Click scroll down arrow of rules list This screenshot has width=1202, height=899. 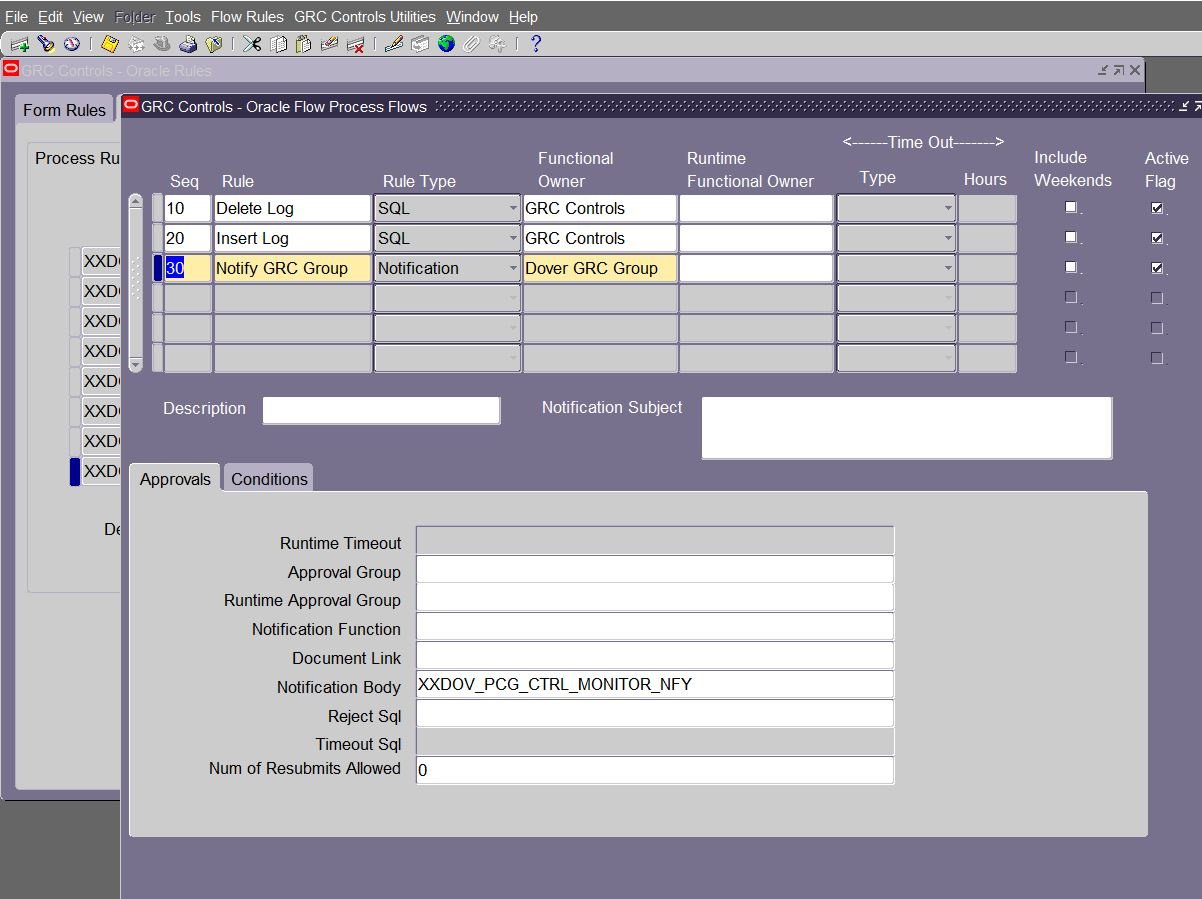click(136, 365)
